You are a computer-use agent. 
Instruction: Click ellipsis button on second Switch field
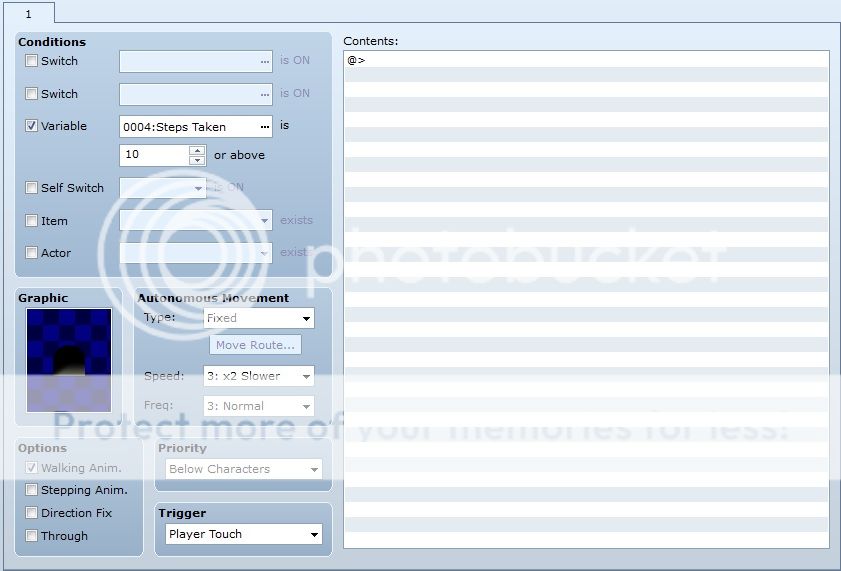tap(264, 94)
